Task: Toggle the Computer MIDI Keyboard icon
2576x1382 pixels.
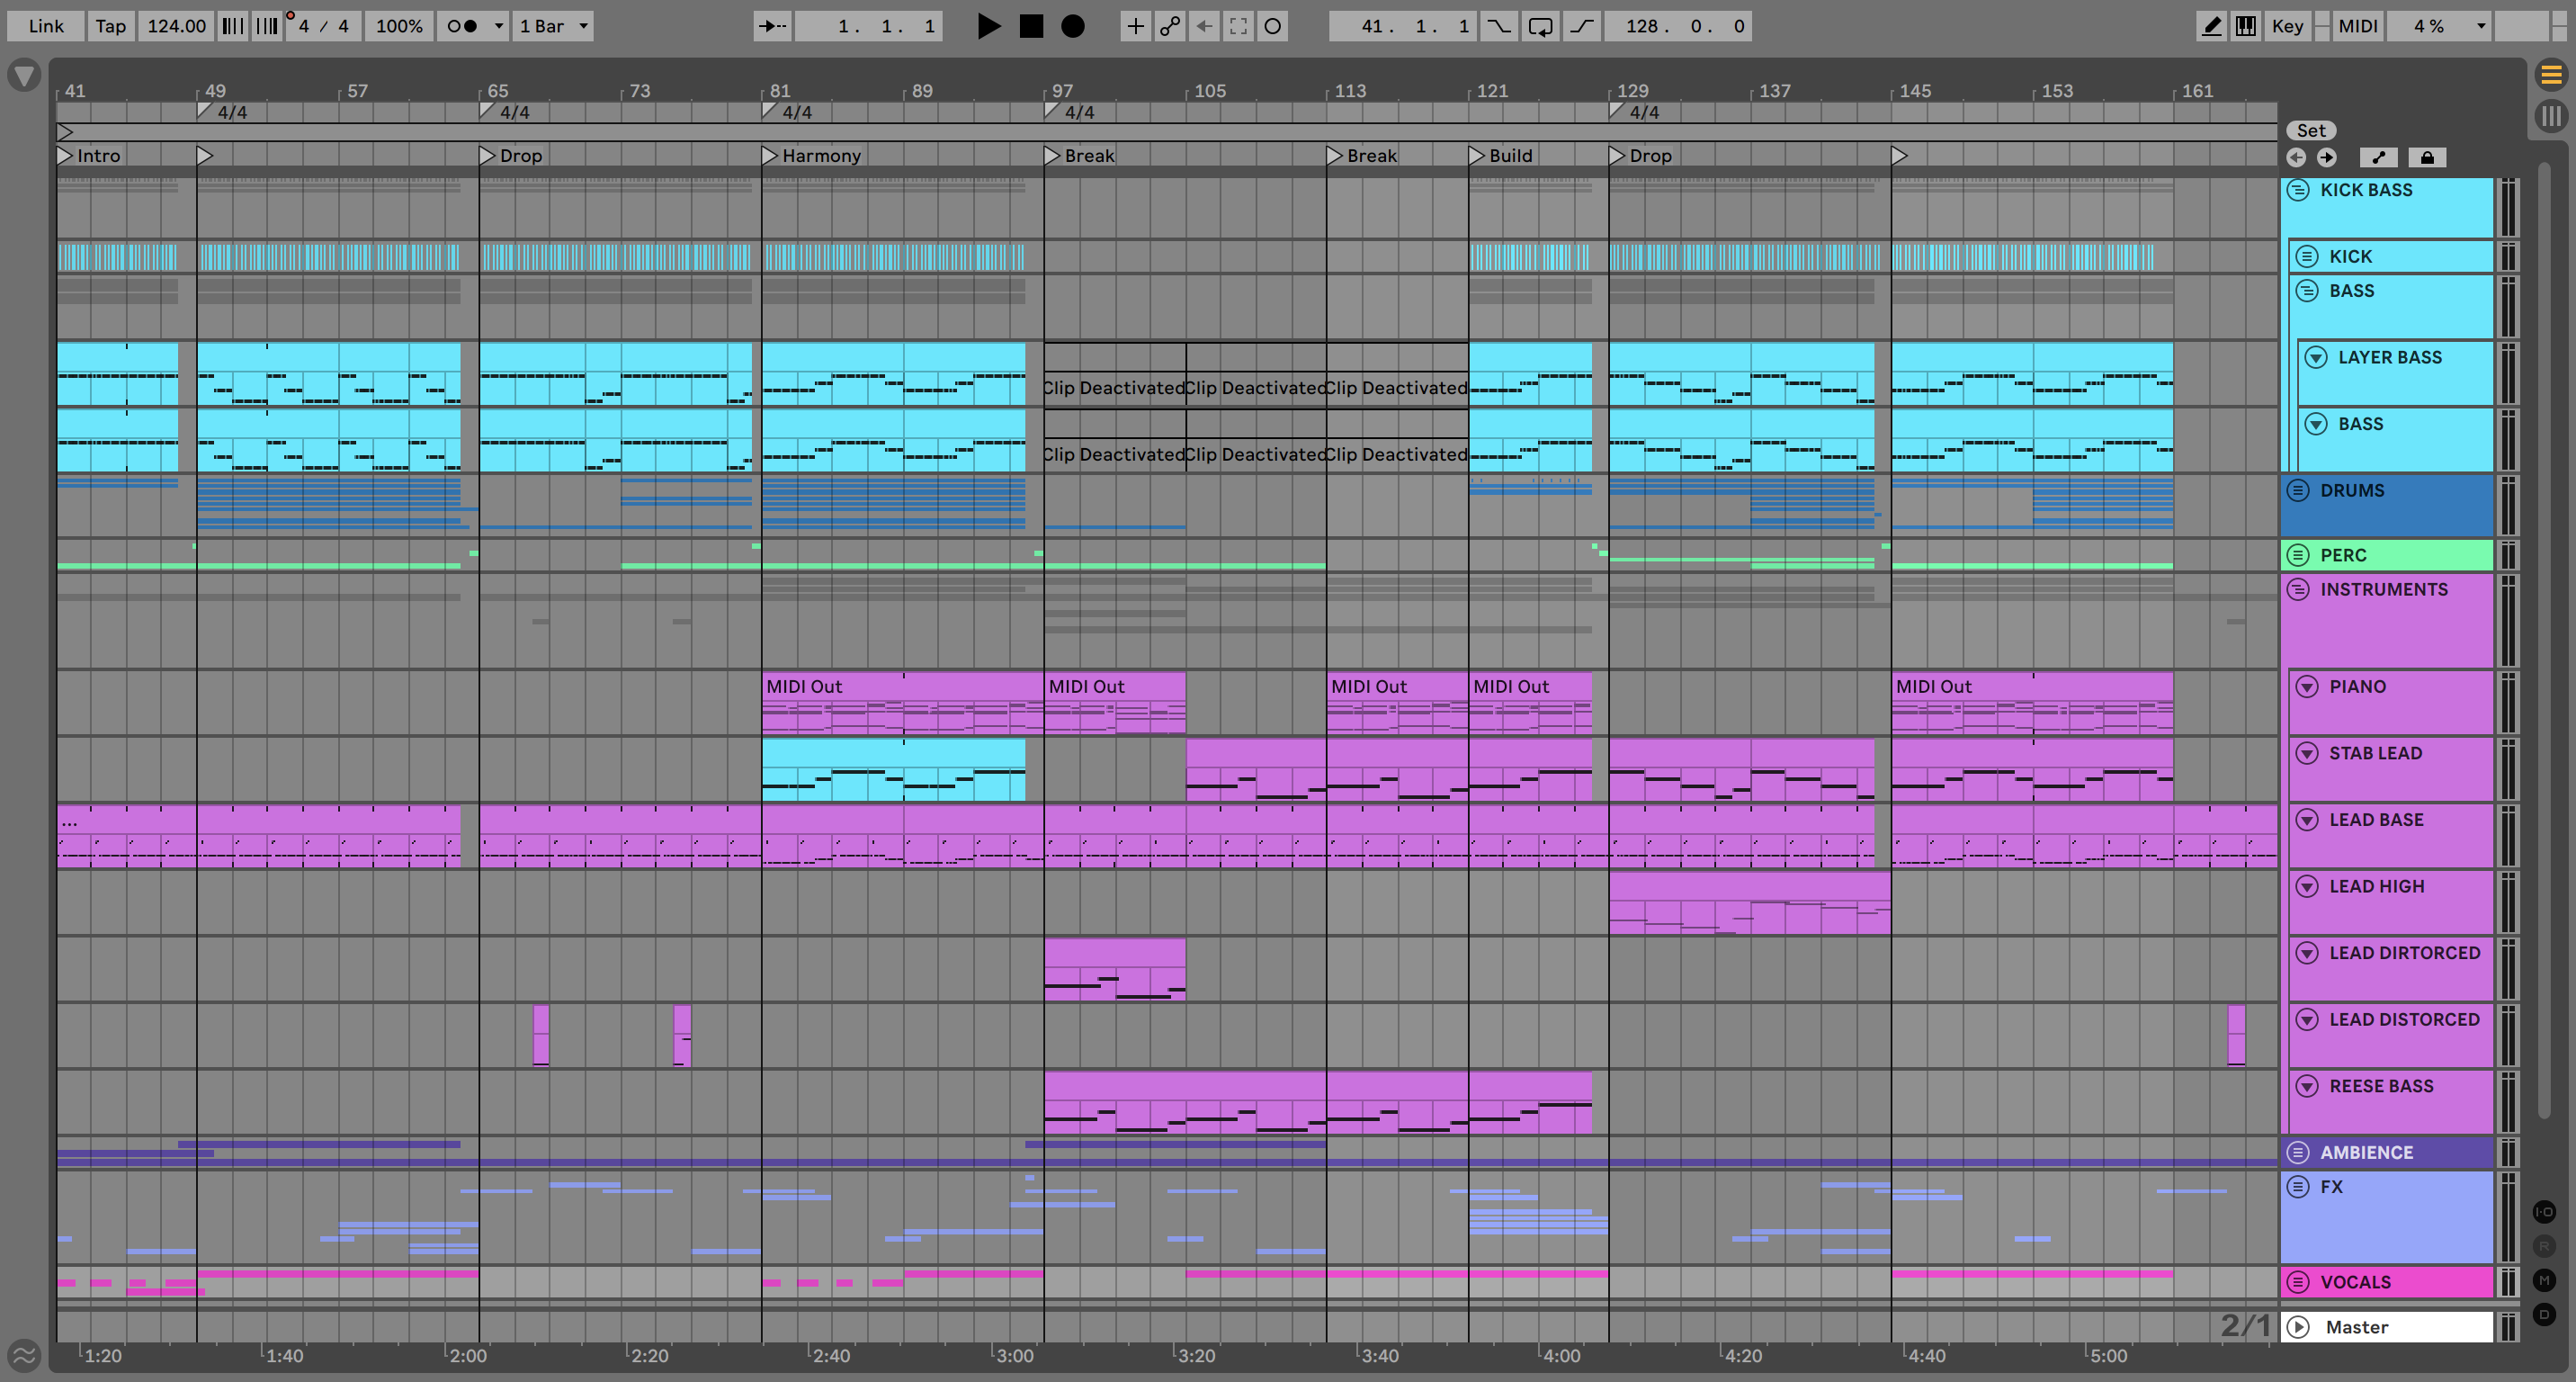Action: tap(2246, 26)
